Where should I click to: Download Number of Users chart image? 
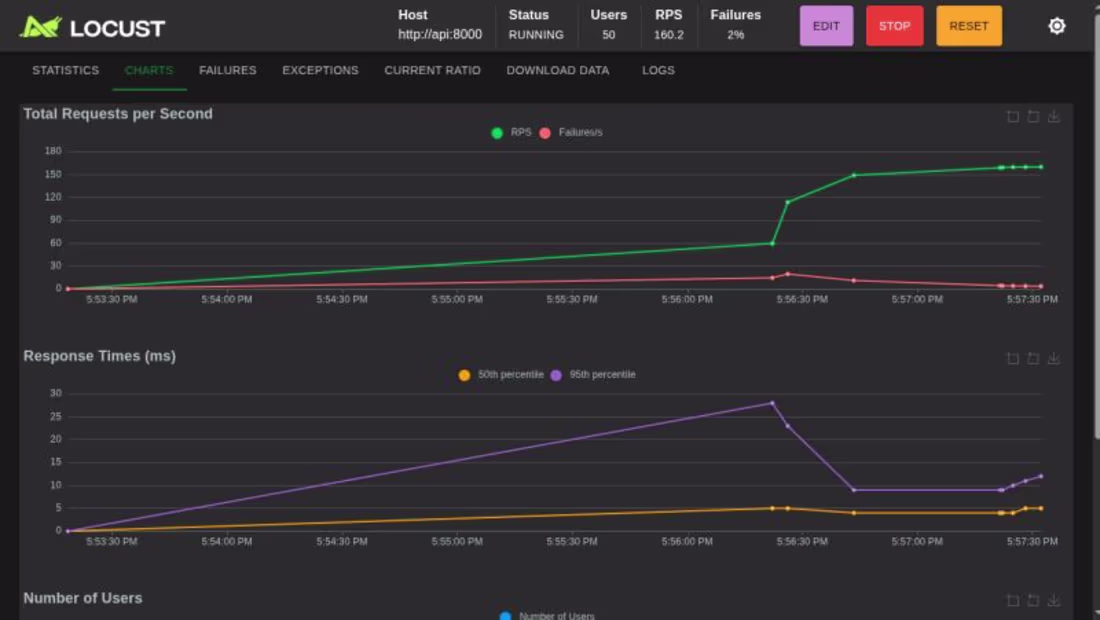click(x=1054, y=600)
